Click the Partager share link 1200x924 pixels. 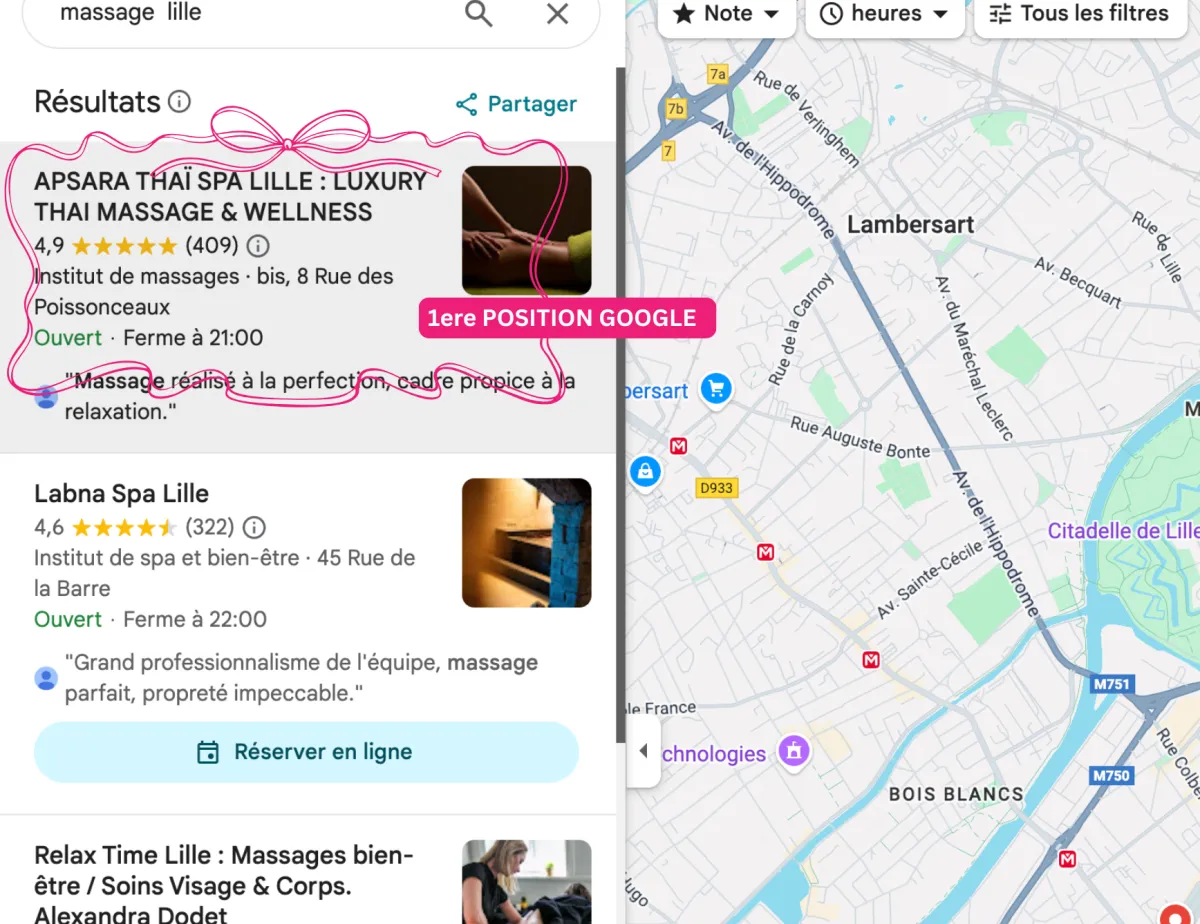516,104
